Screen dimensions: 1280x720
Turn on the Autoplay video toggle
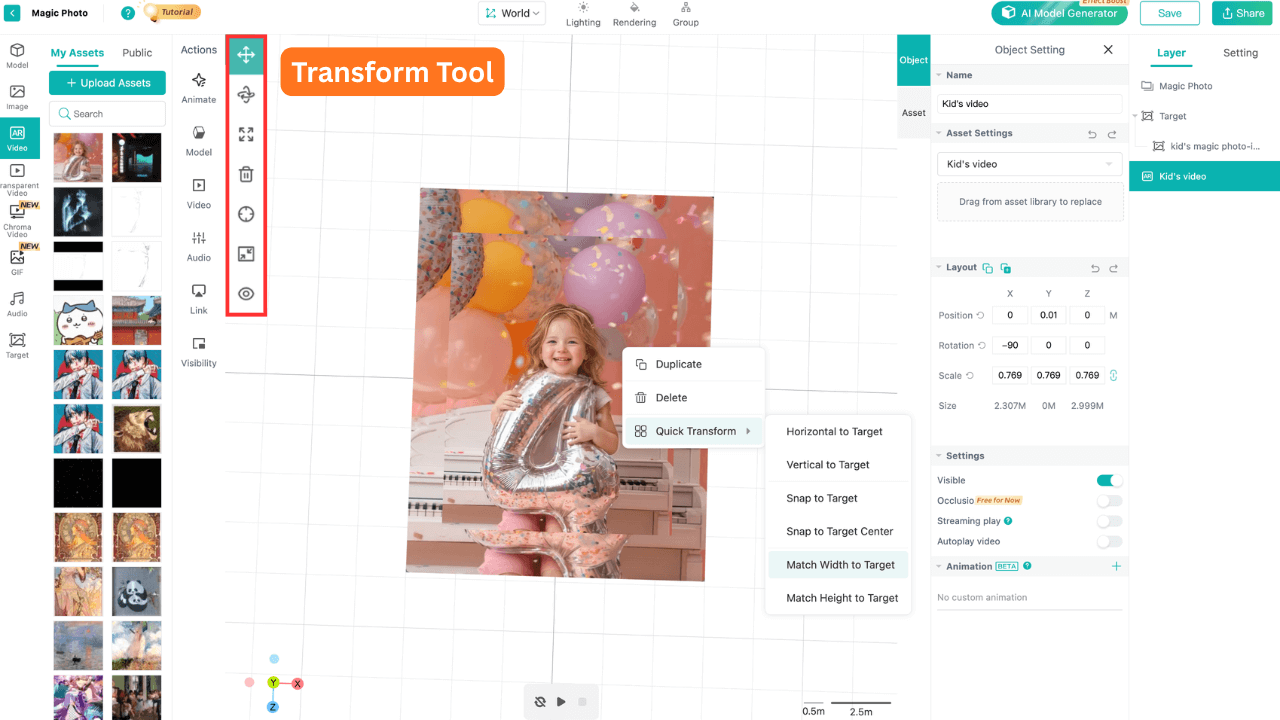(1108, 541)
